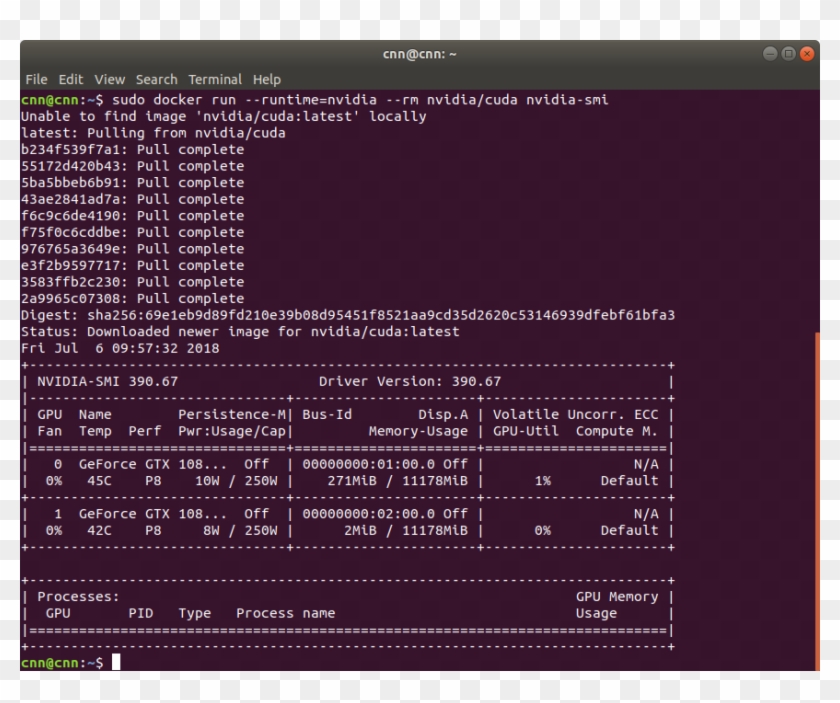Click the 'Persistence-M' column header
Image resolution: width=840 pixels, height=703 pixels.
232,415
